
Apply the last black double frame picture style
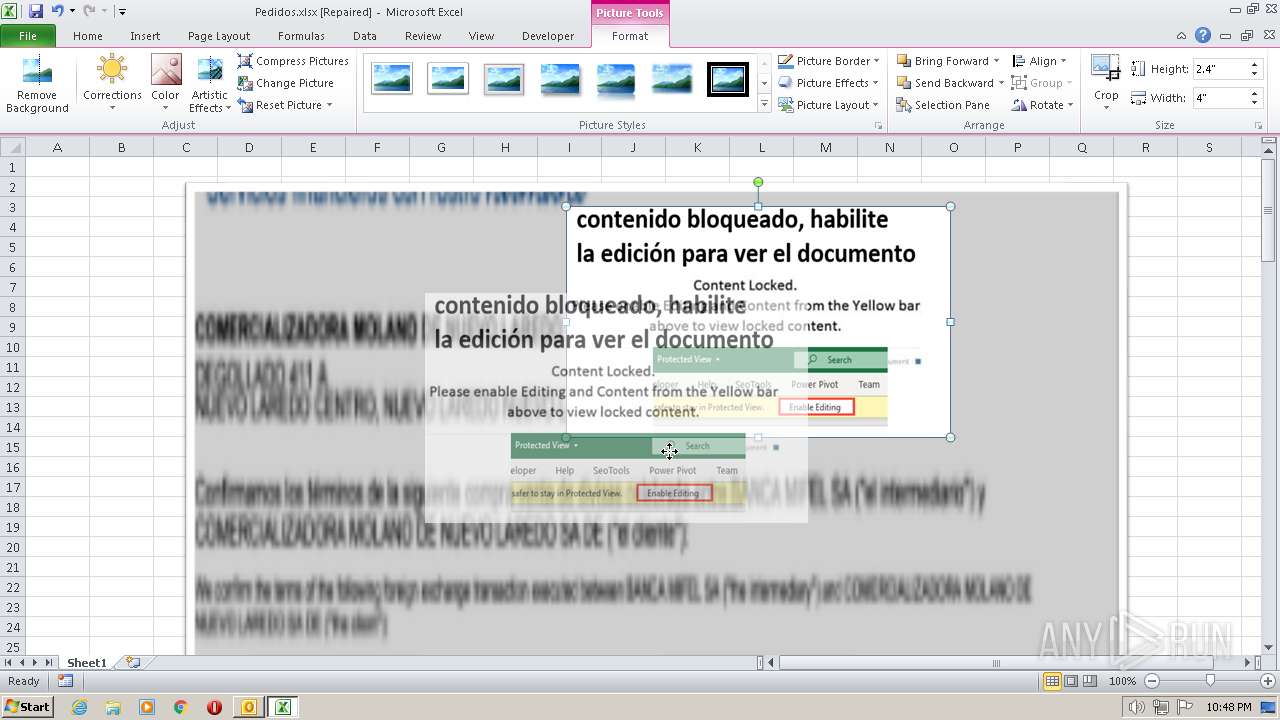[728, 79]
